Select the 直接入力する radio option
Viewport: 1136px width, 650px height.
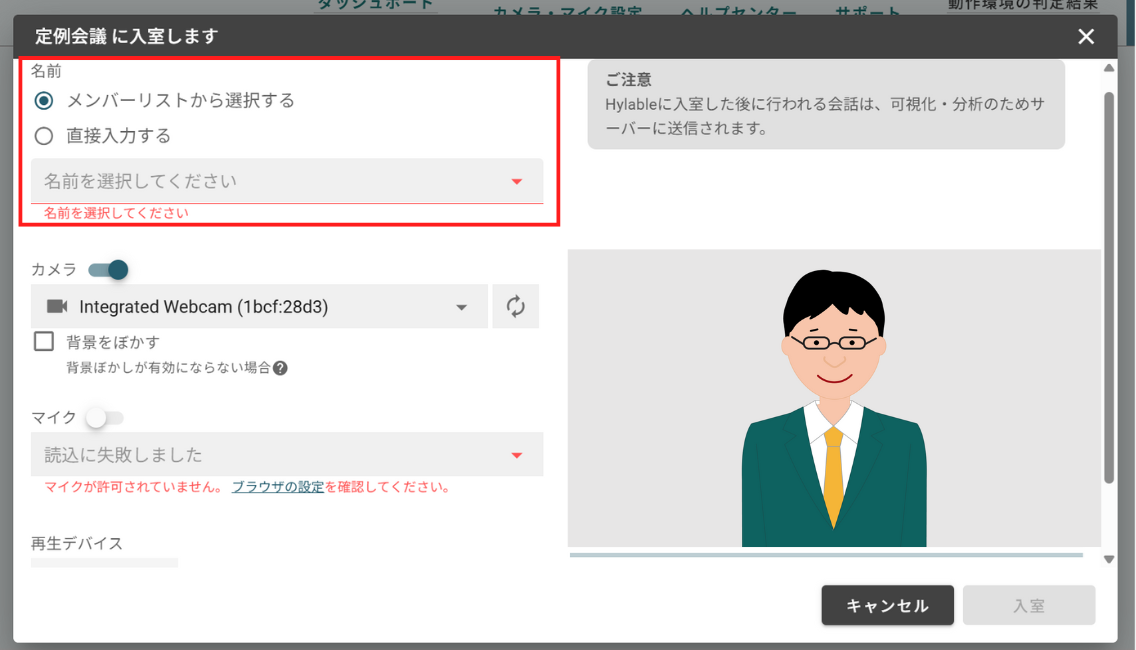(43, 136)
